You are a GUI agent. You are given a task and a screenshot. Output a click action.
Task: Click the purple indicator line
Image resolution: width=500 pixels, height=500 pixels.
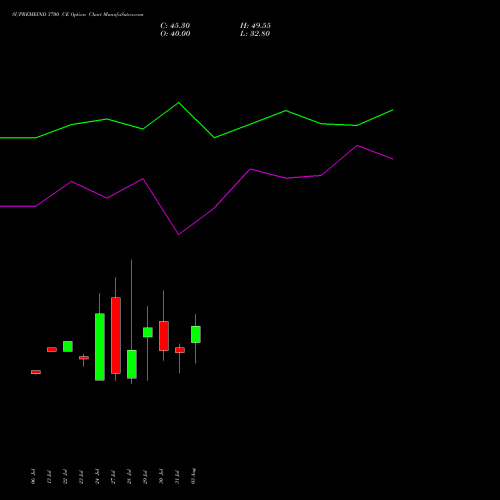click(197, 190)
